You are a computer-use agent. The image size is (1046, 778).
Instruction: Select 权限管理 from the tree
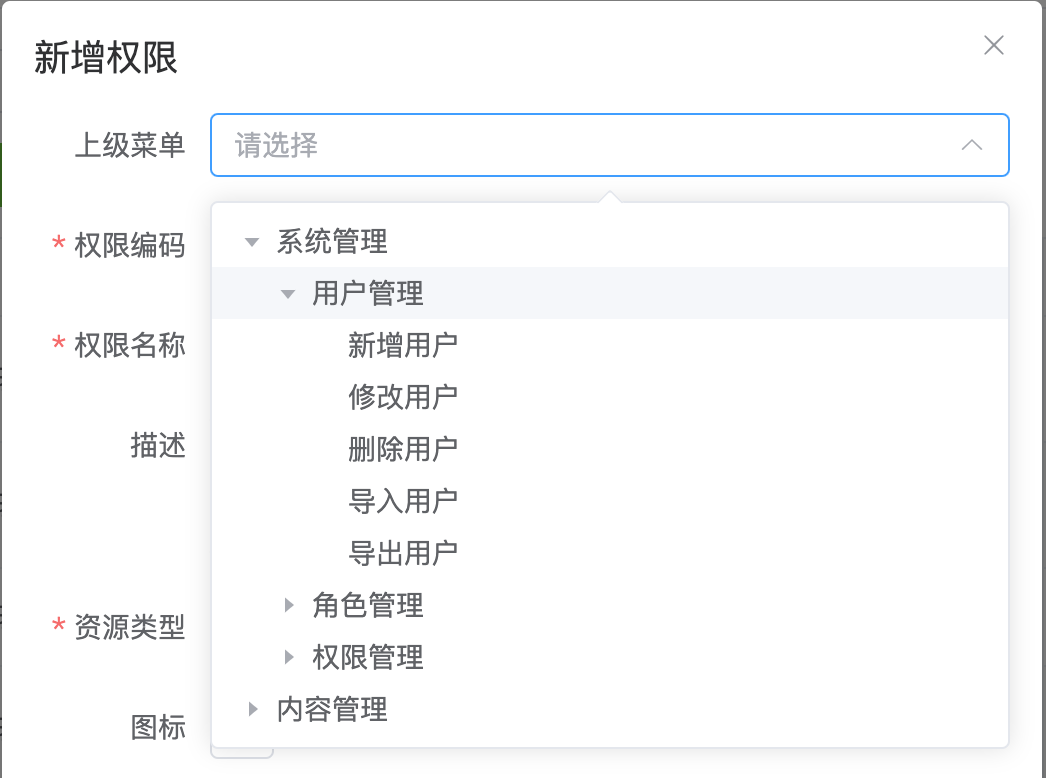368,657
